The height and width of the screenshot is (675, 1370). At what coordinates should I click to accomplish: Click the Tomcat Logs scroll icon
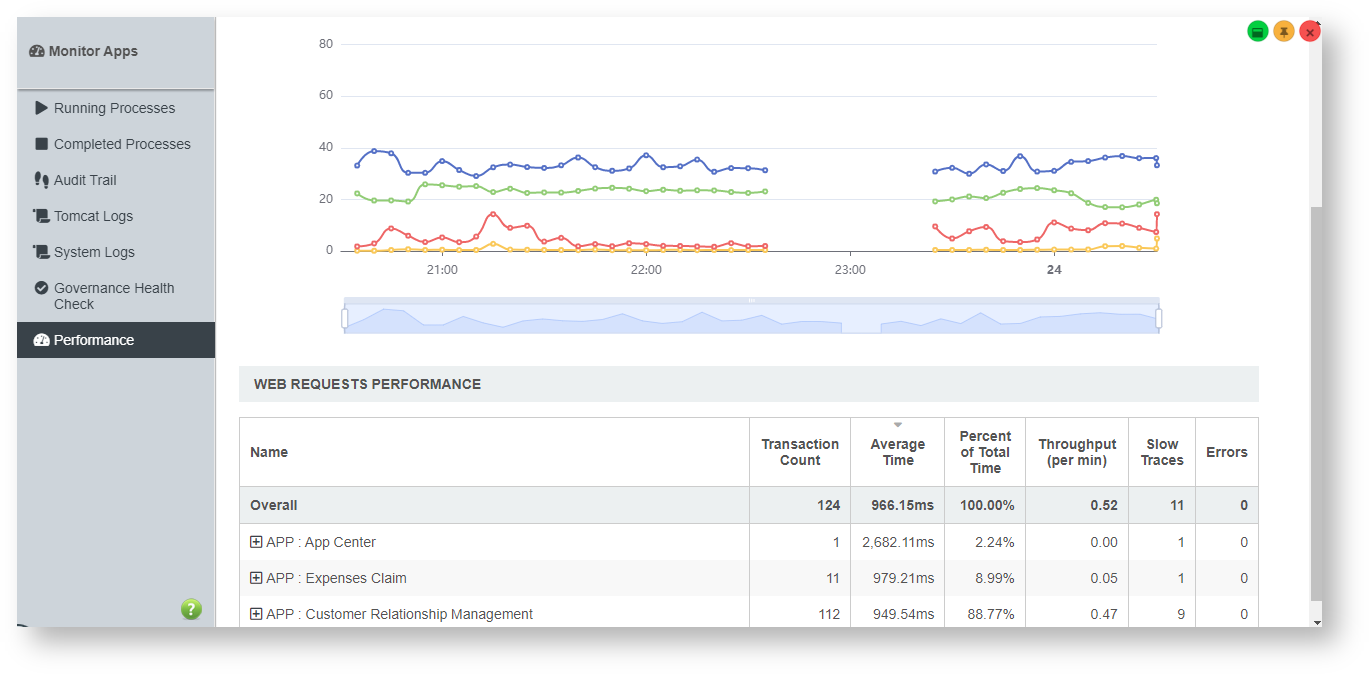click(x=41, y=216)
